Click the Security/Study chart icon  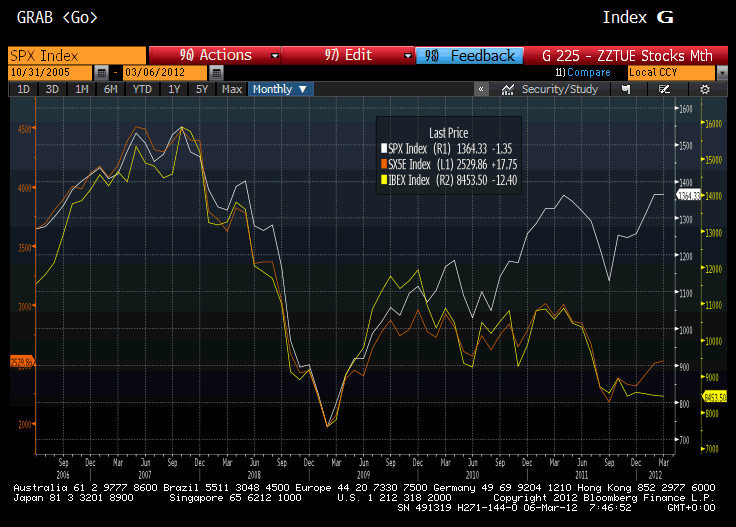pyautogui.click(x=507, y=89)
